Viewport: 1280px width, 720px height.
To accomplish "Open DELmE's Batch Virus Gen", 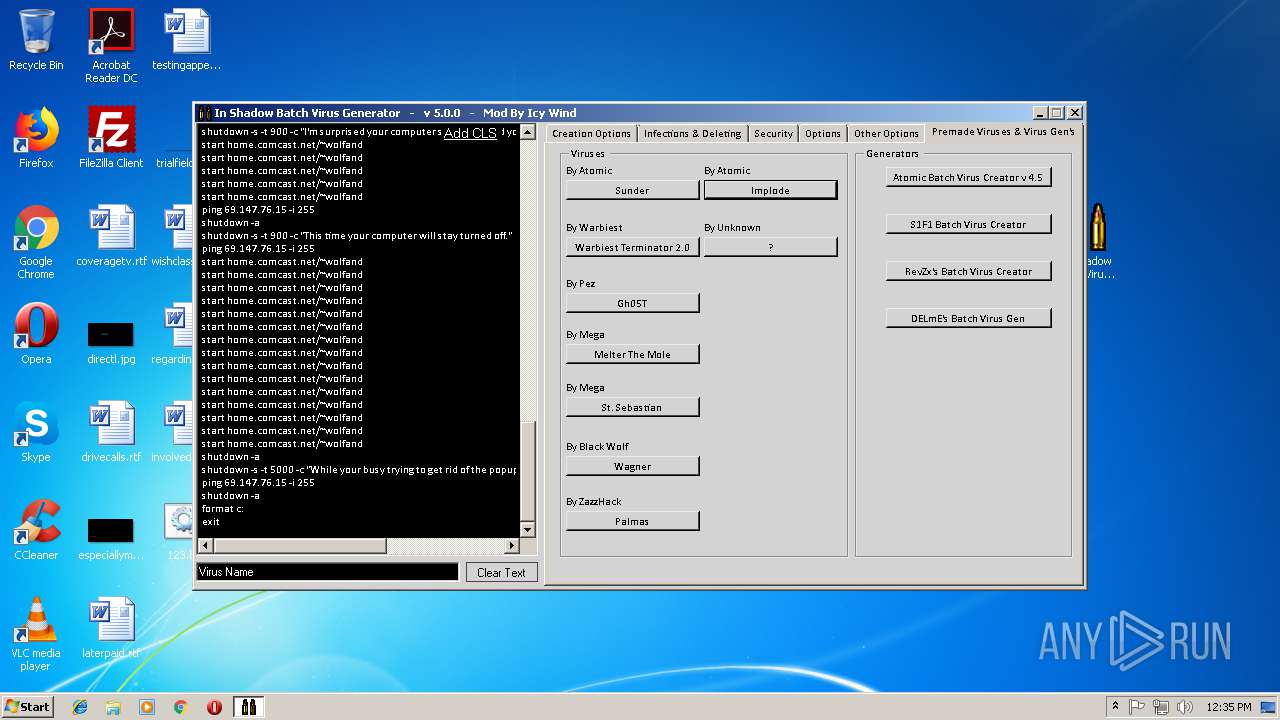I will [x=968, y=318].
